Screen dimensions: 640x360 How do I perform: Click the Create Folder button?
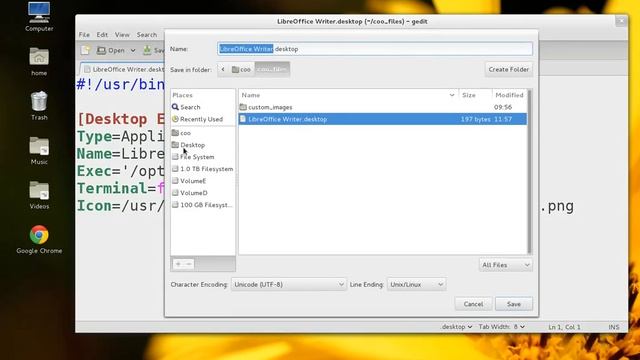[509, 69]
